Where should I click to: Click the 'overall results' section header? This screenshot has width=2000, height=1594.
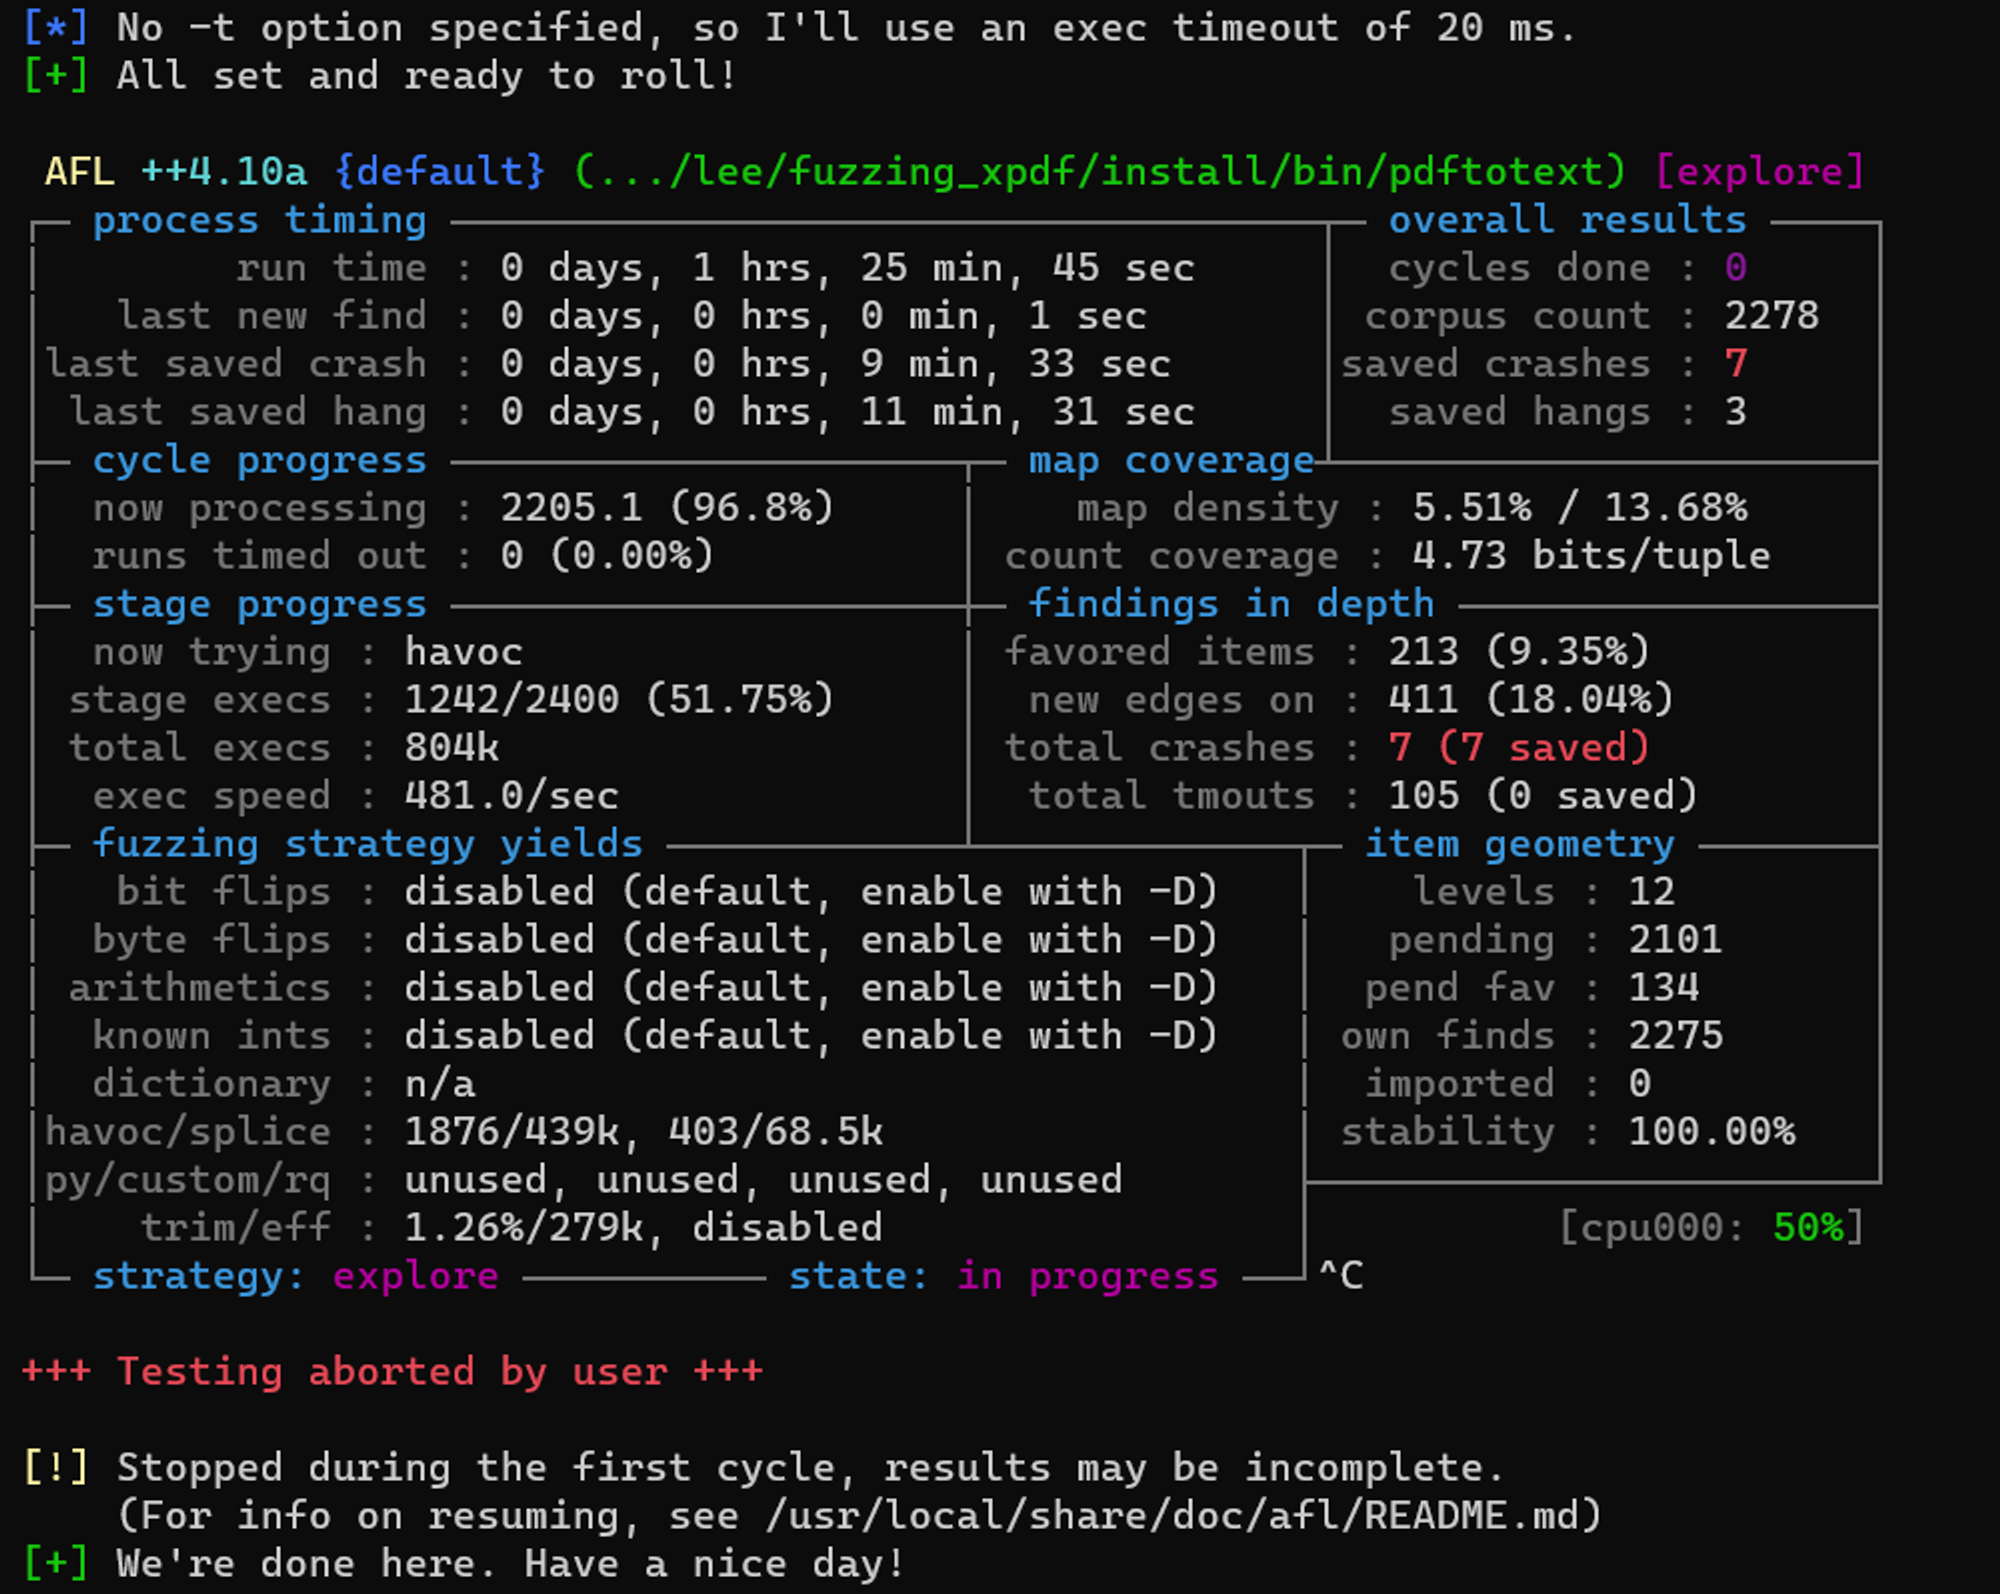tap(1567, 220)
